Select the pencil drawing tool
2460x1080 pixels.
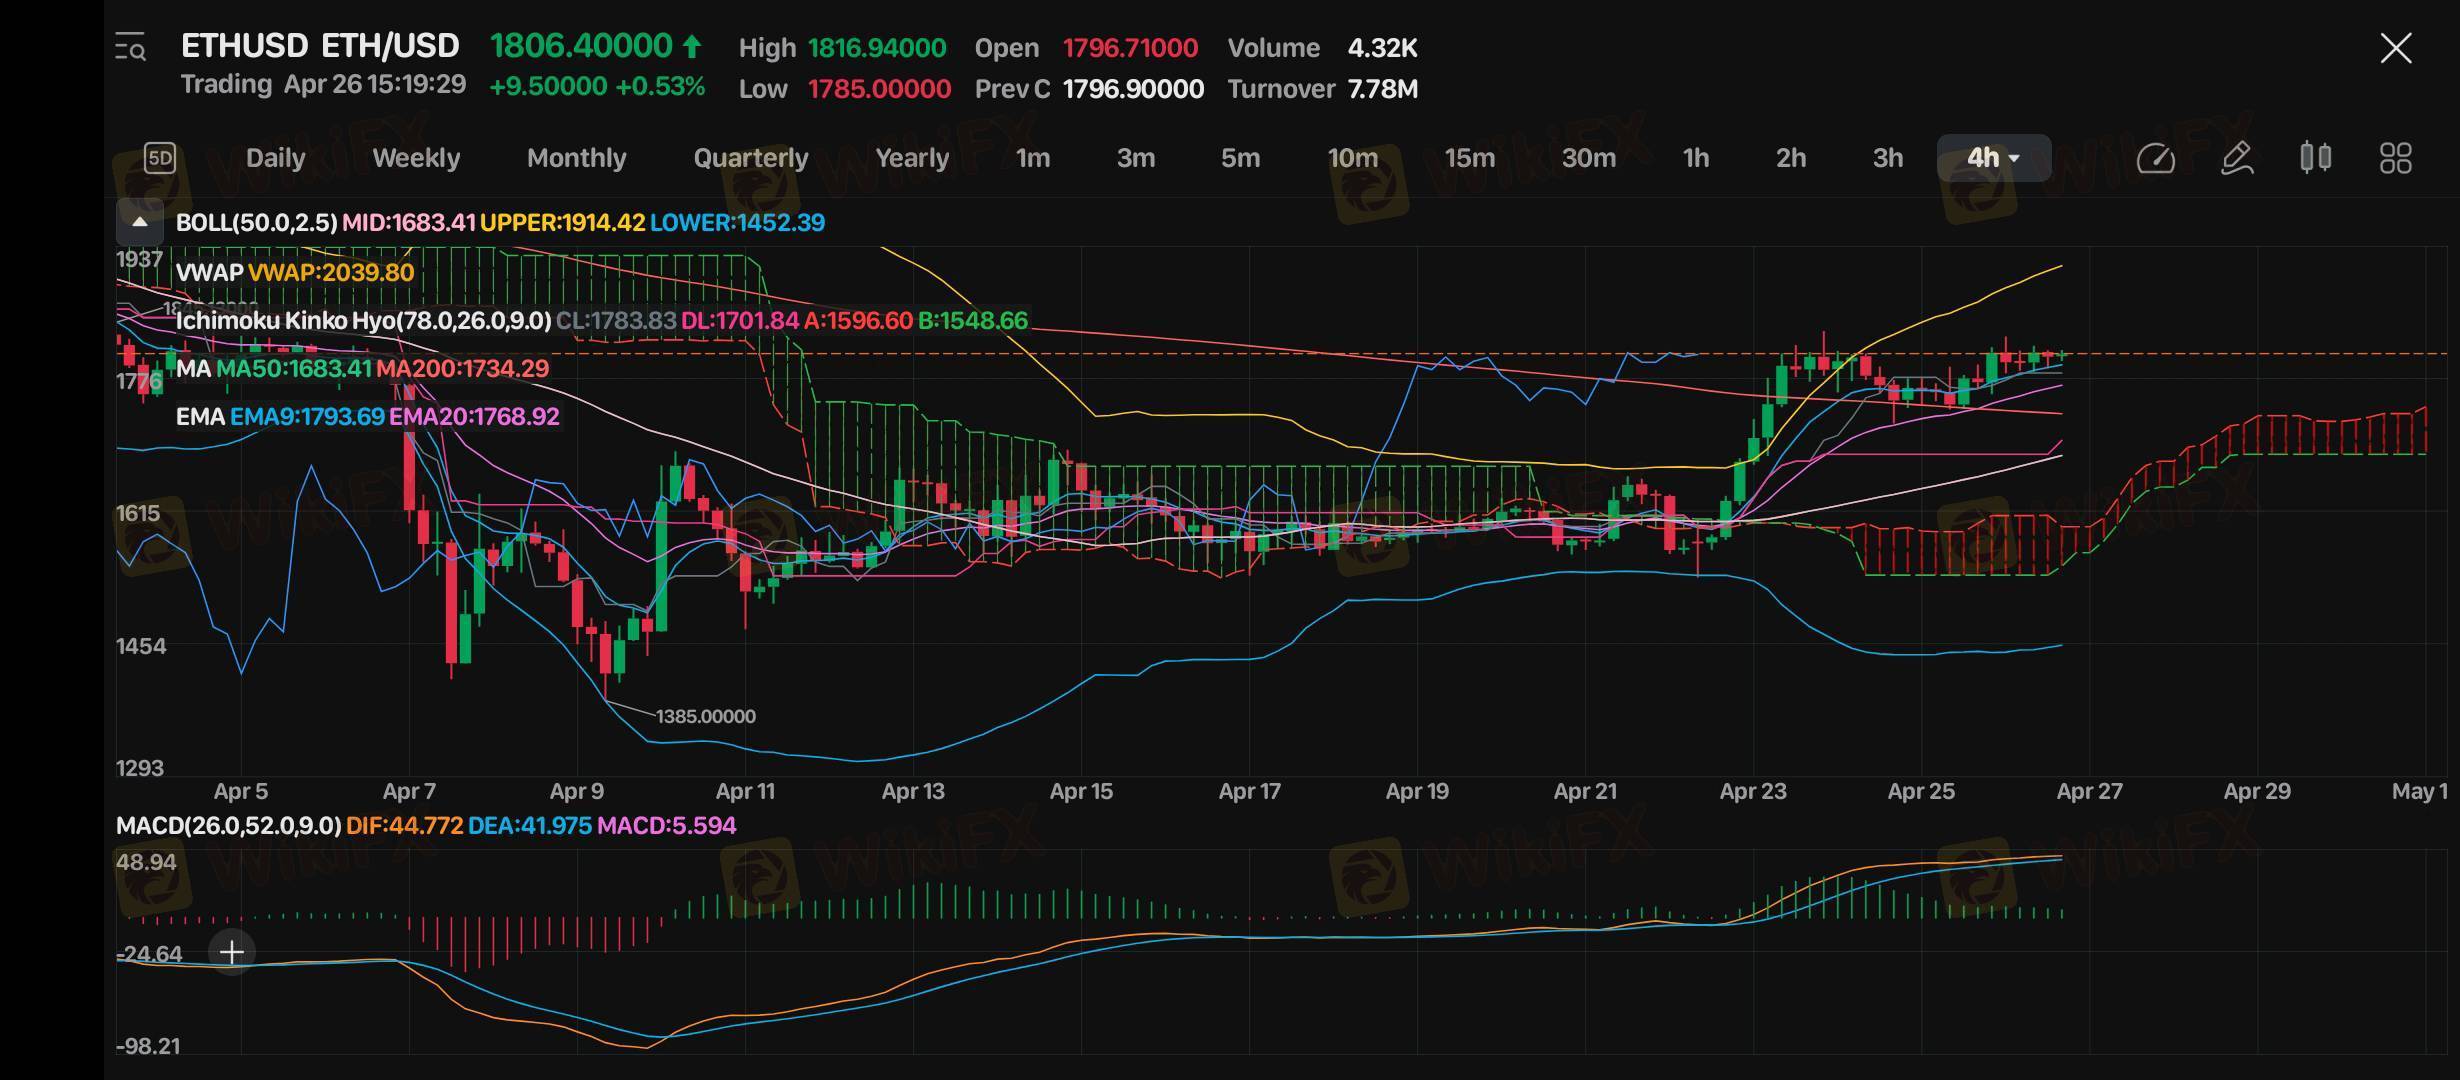[x=2236, y=158]
